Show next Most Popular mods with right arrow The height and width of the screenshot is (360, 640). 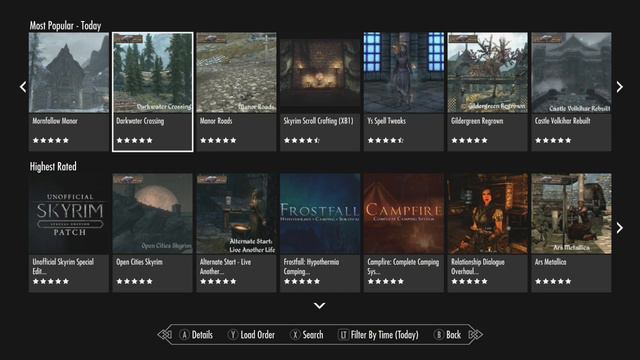[x=620, y=87]
